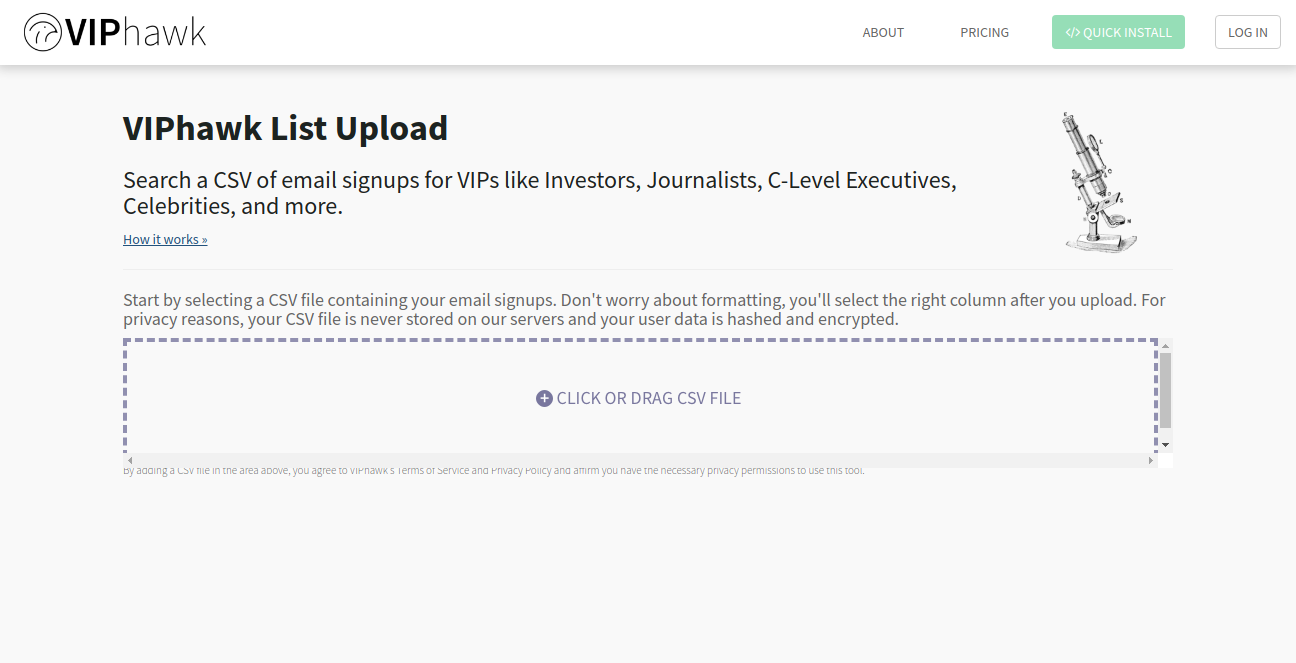Go to the Pricing page
The height and width of the screenshot is (663, 1296).
click(984, 32)
